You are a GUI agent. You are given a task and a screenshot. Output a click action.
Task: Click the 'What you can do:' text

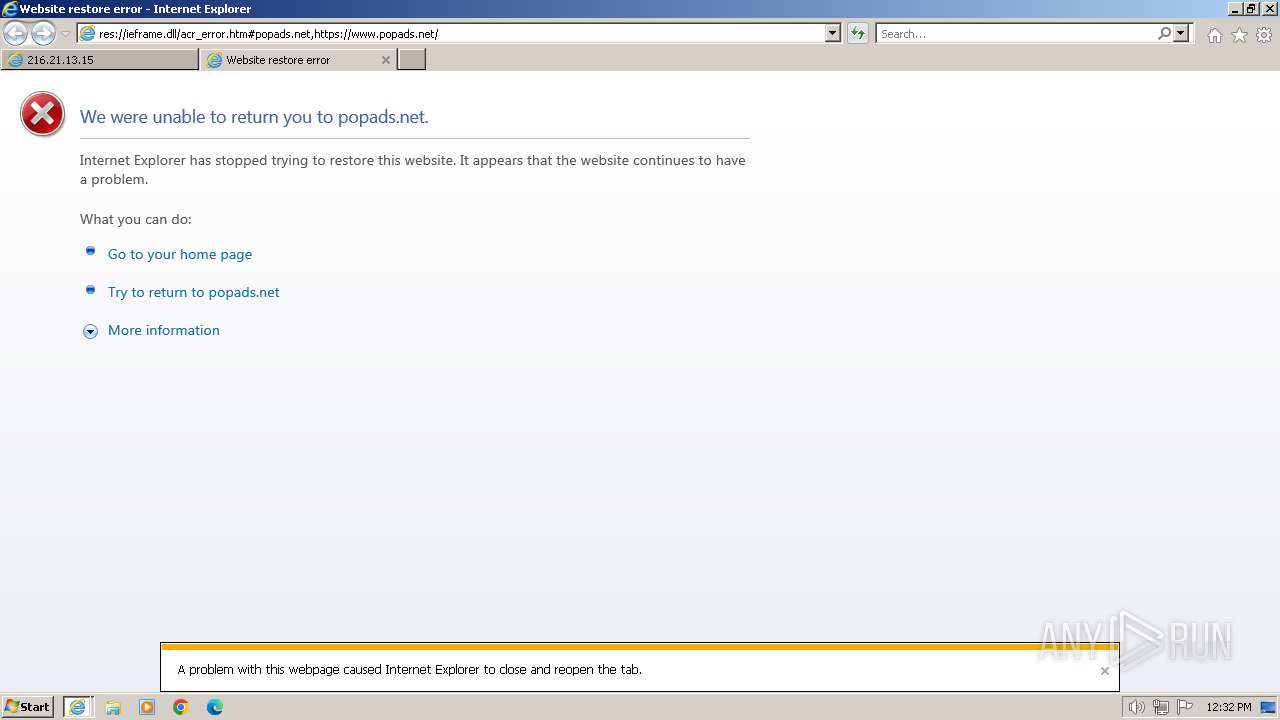136,219
